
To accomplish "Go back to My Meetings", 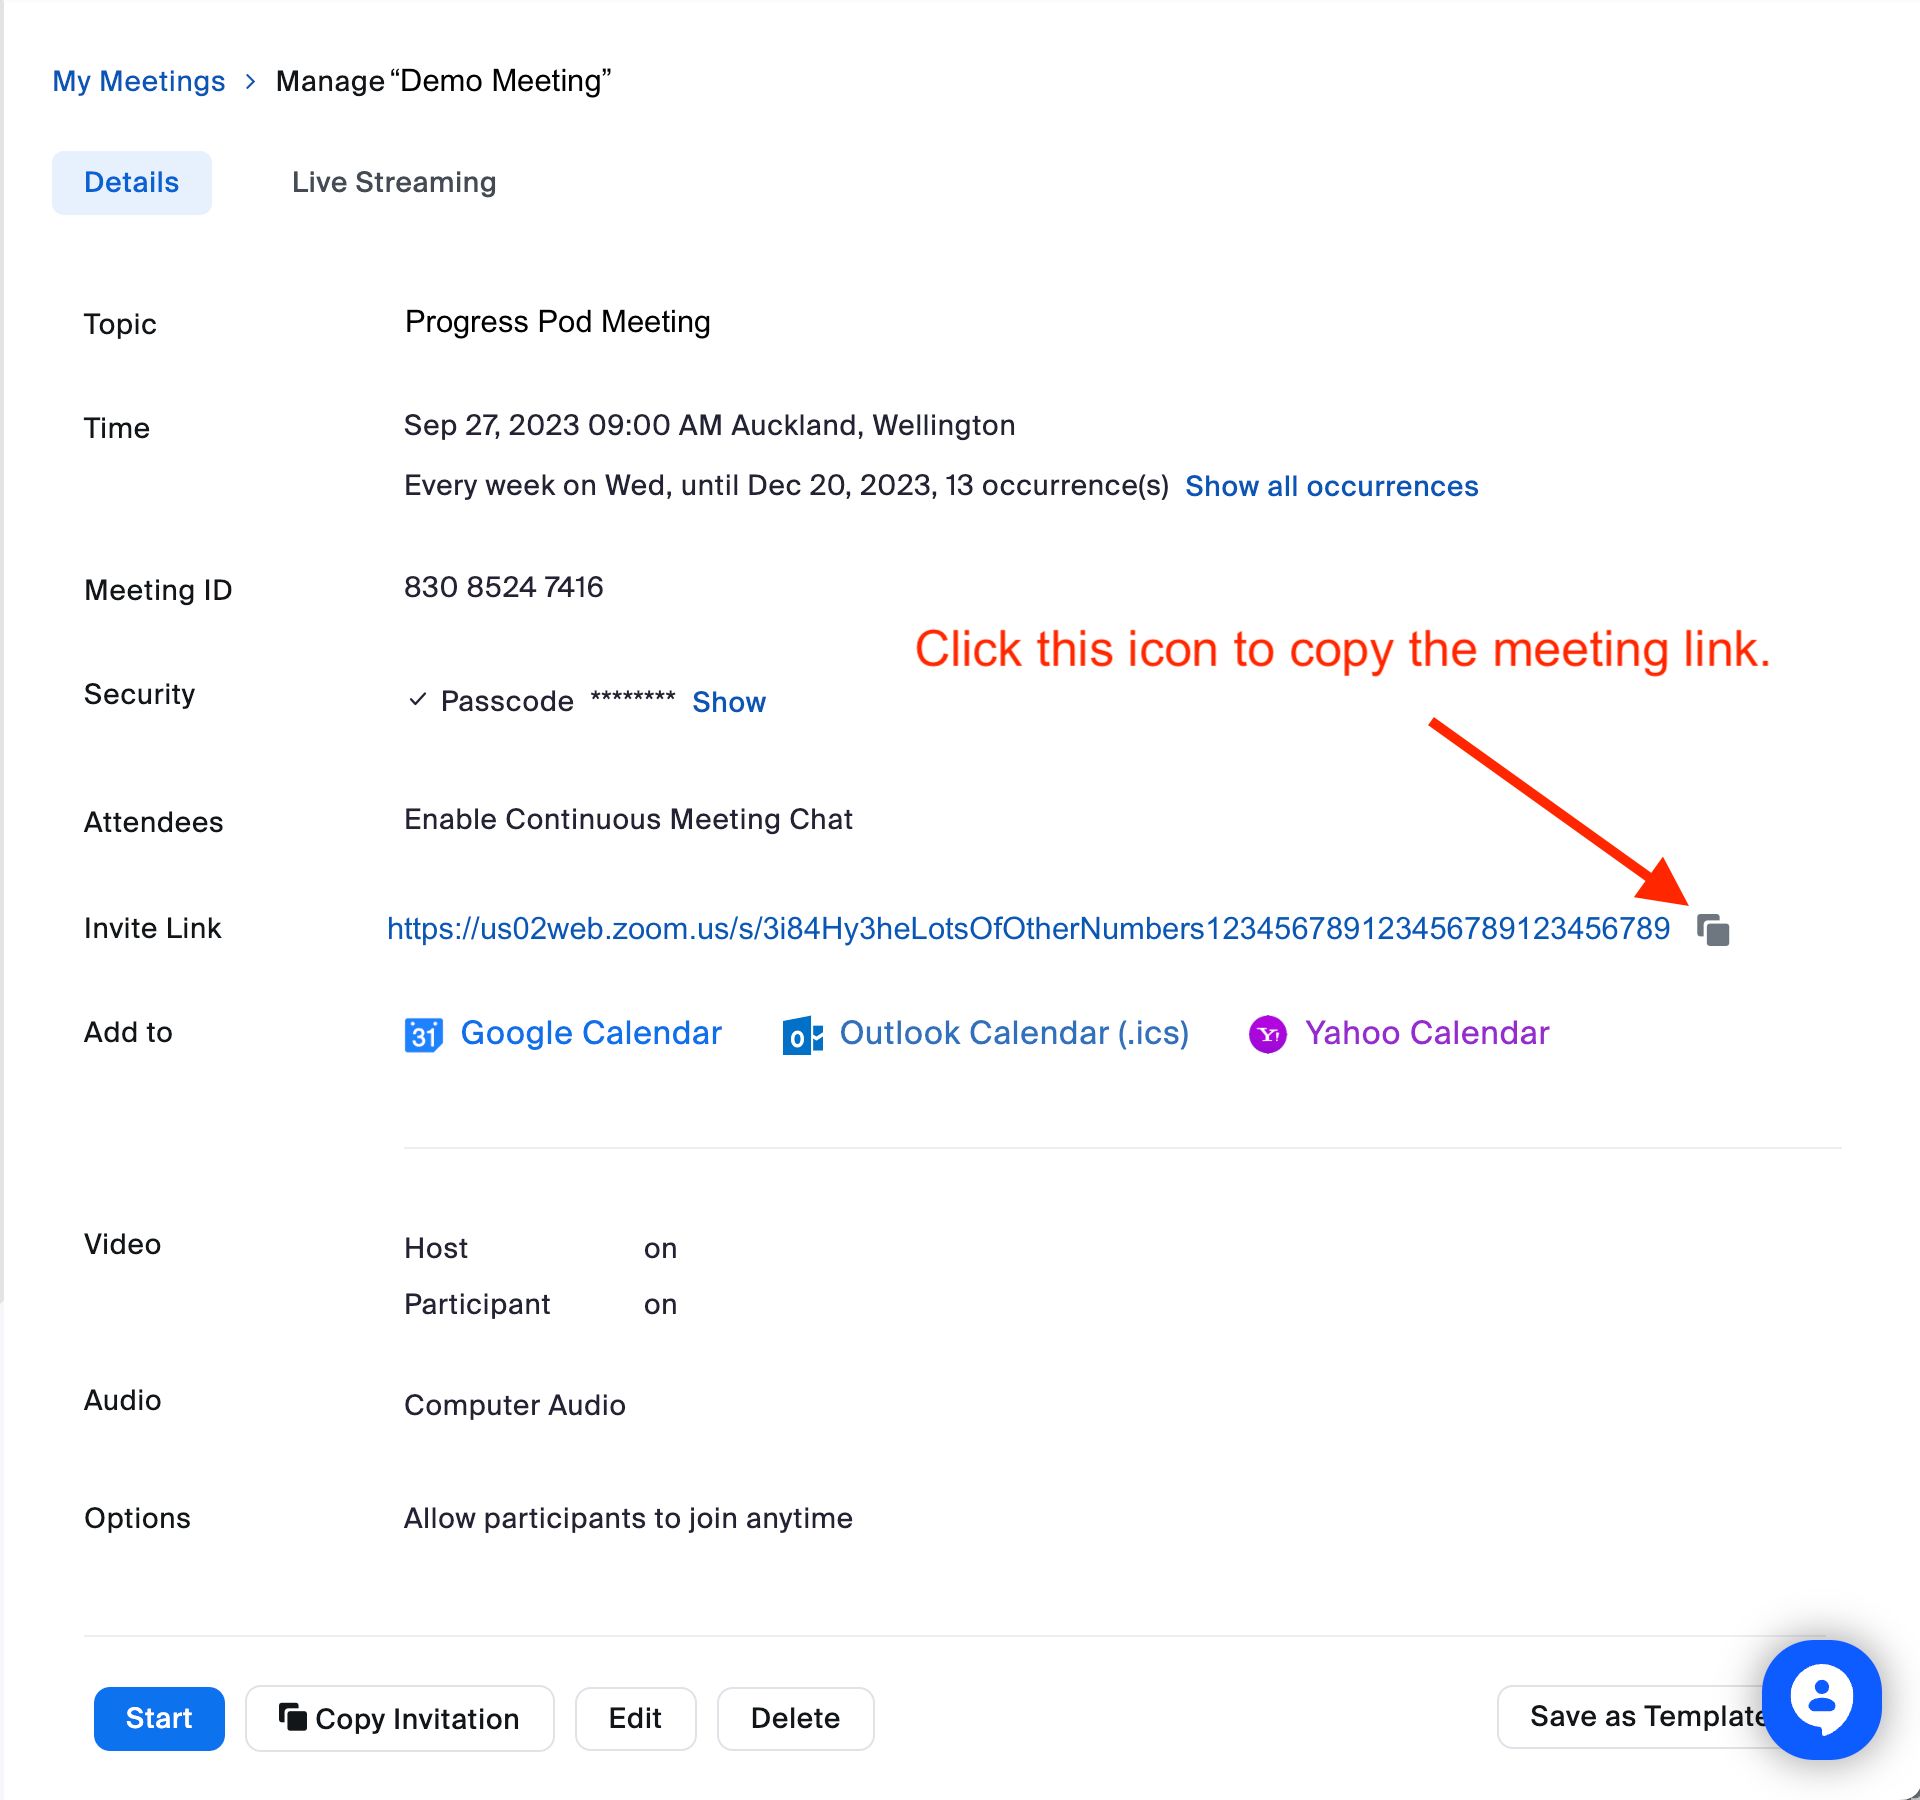I will [x=139, y=81].
